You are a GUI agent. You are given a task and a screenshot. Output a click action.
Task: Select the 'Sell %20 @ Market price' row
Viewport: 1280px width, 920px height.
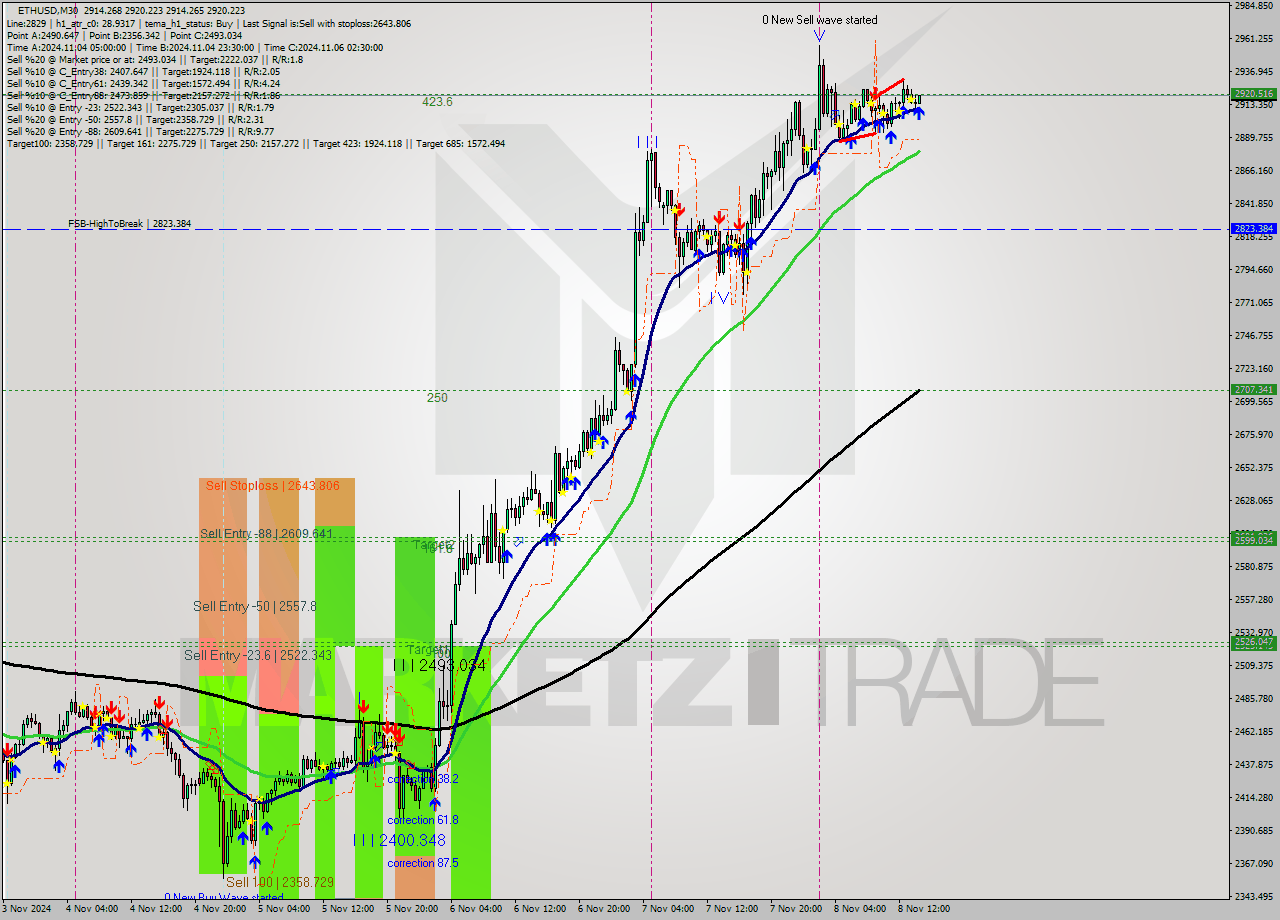click(154, 59)
